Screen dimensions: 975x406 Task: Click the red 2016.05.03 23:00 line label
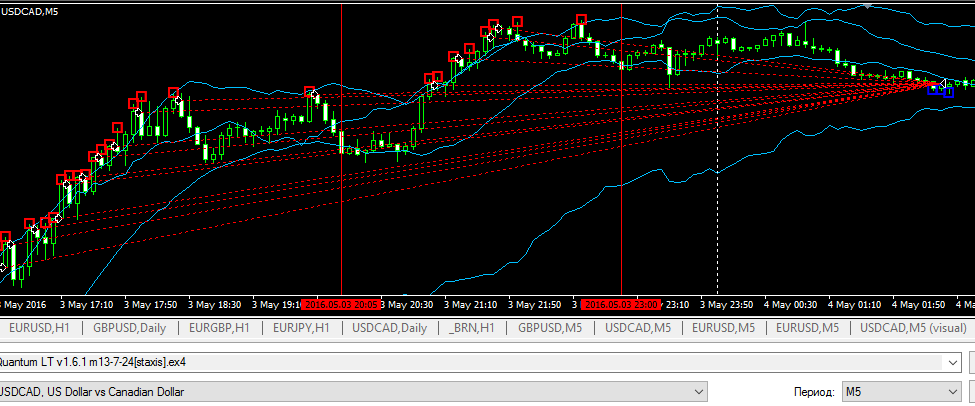(x=621, y=305)
